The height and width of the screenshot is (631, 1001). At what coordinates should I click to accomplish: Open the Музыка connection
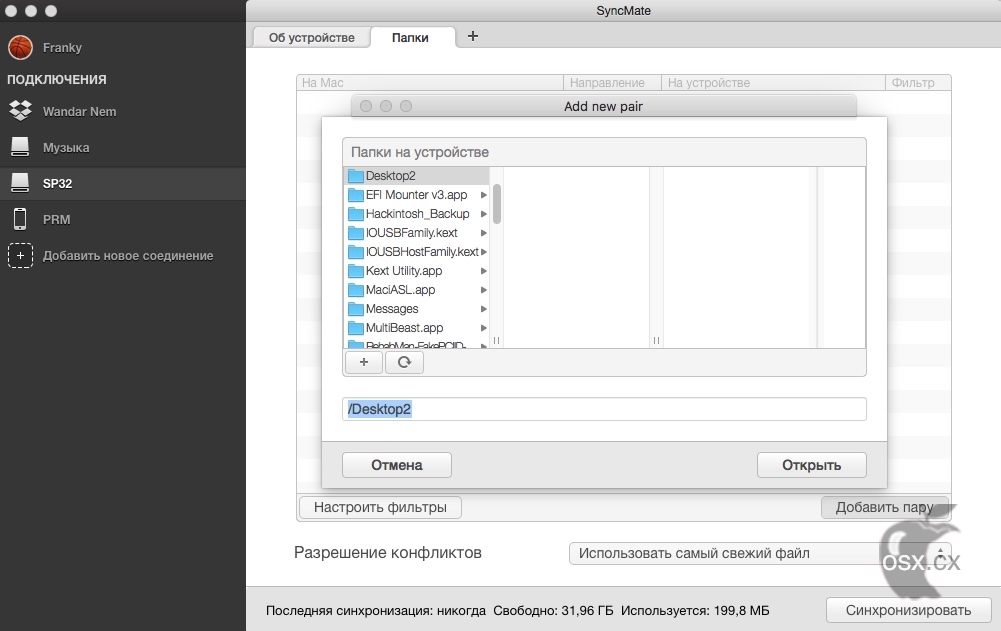123,147
